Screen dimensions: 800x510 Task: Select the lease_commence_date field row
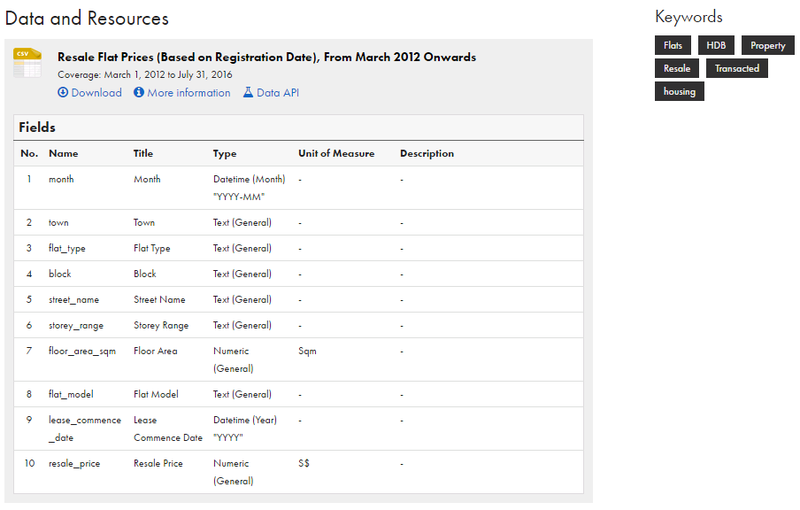click(x=298, y=429)
